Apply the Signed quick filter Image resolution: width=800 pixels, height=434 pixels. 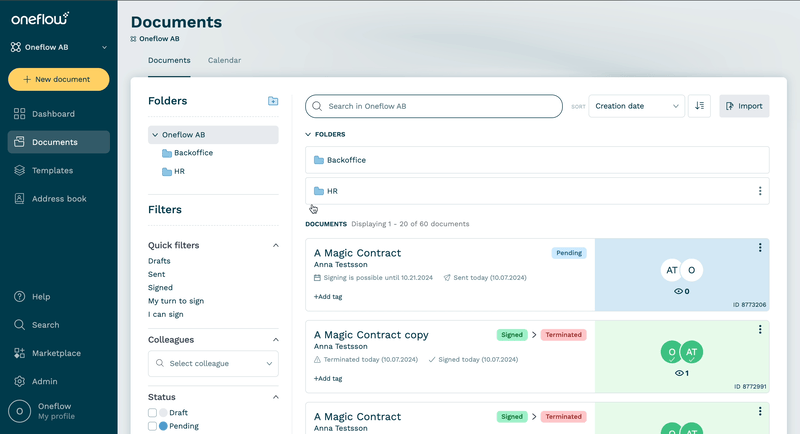160,288
